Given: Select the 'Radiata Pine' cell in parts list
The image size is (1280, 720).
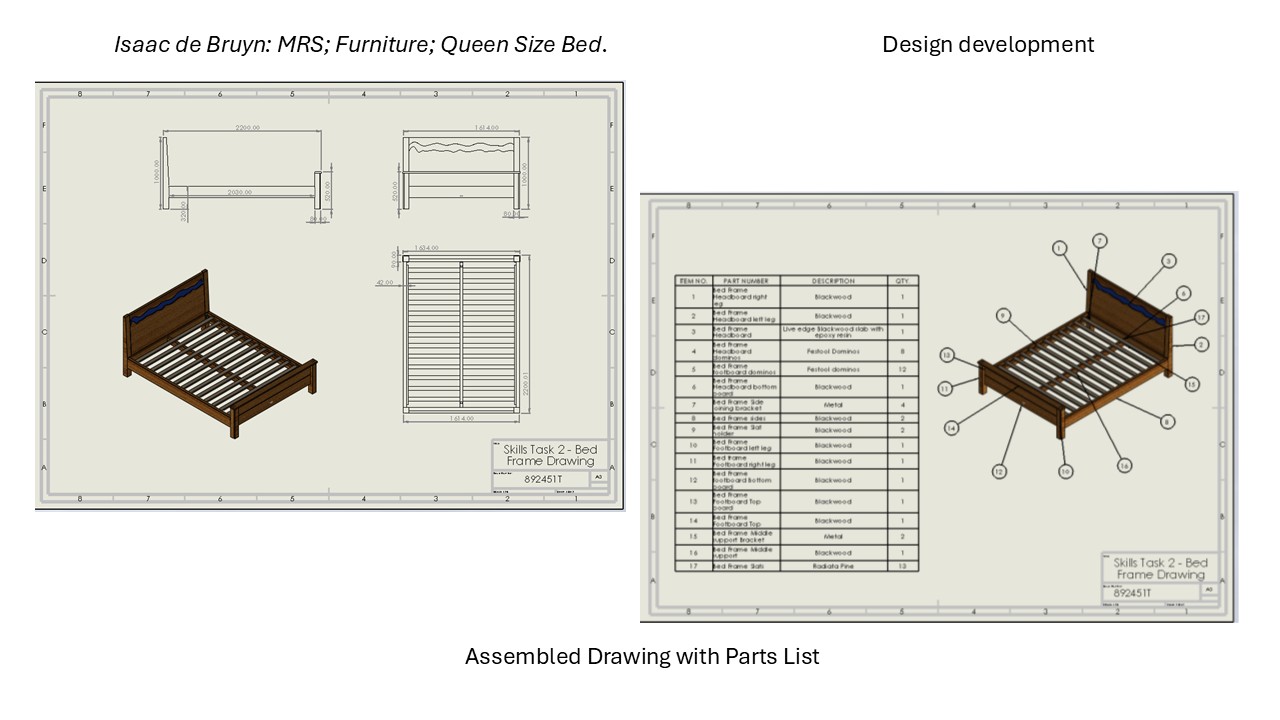Looking at the screenshot, I should click(x=833, y=566).
